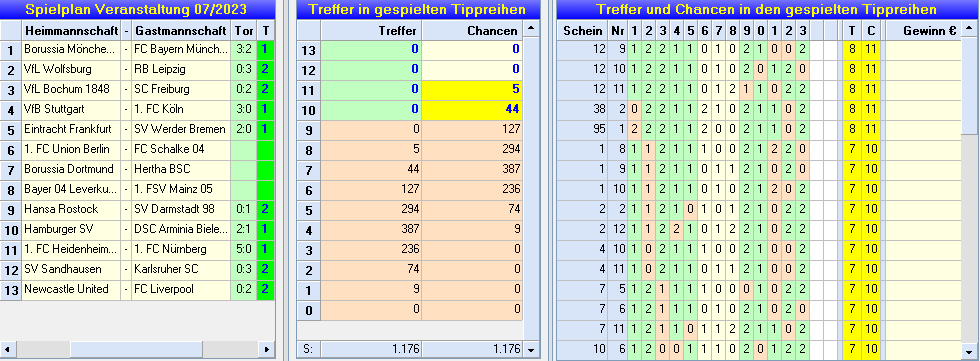Select the Hamburger SV team cell
Viewport: 980px width, 361px height.
point(71,229)
